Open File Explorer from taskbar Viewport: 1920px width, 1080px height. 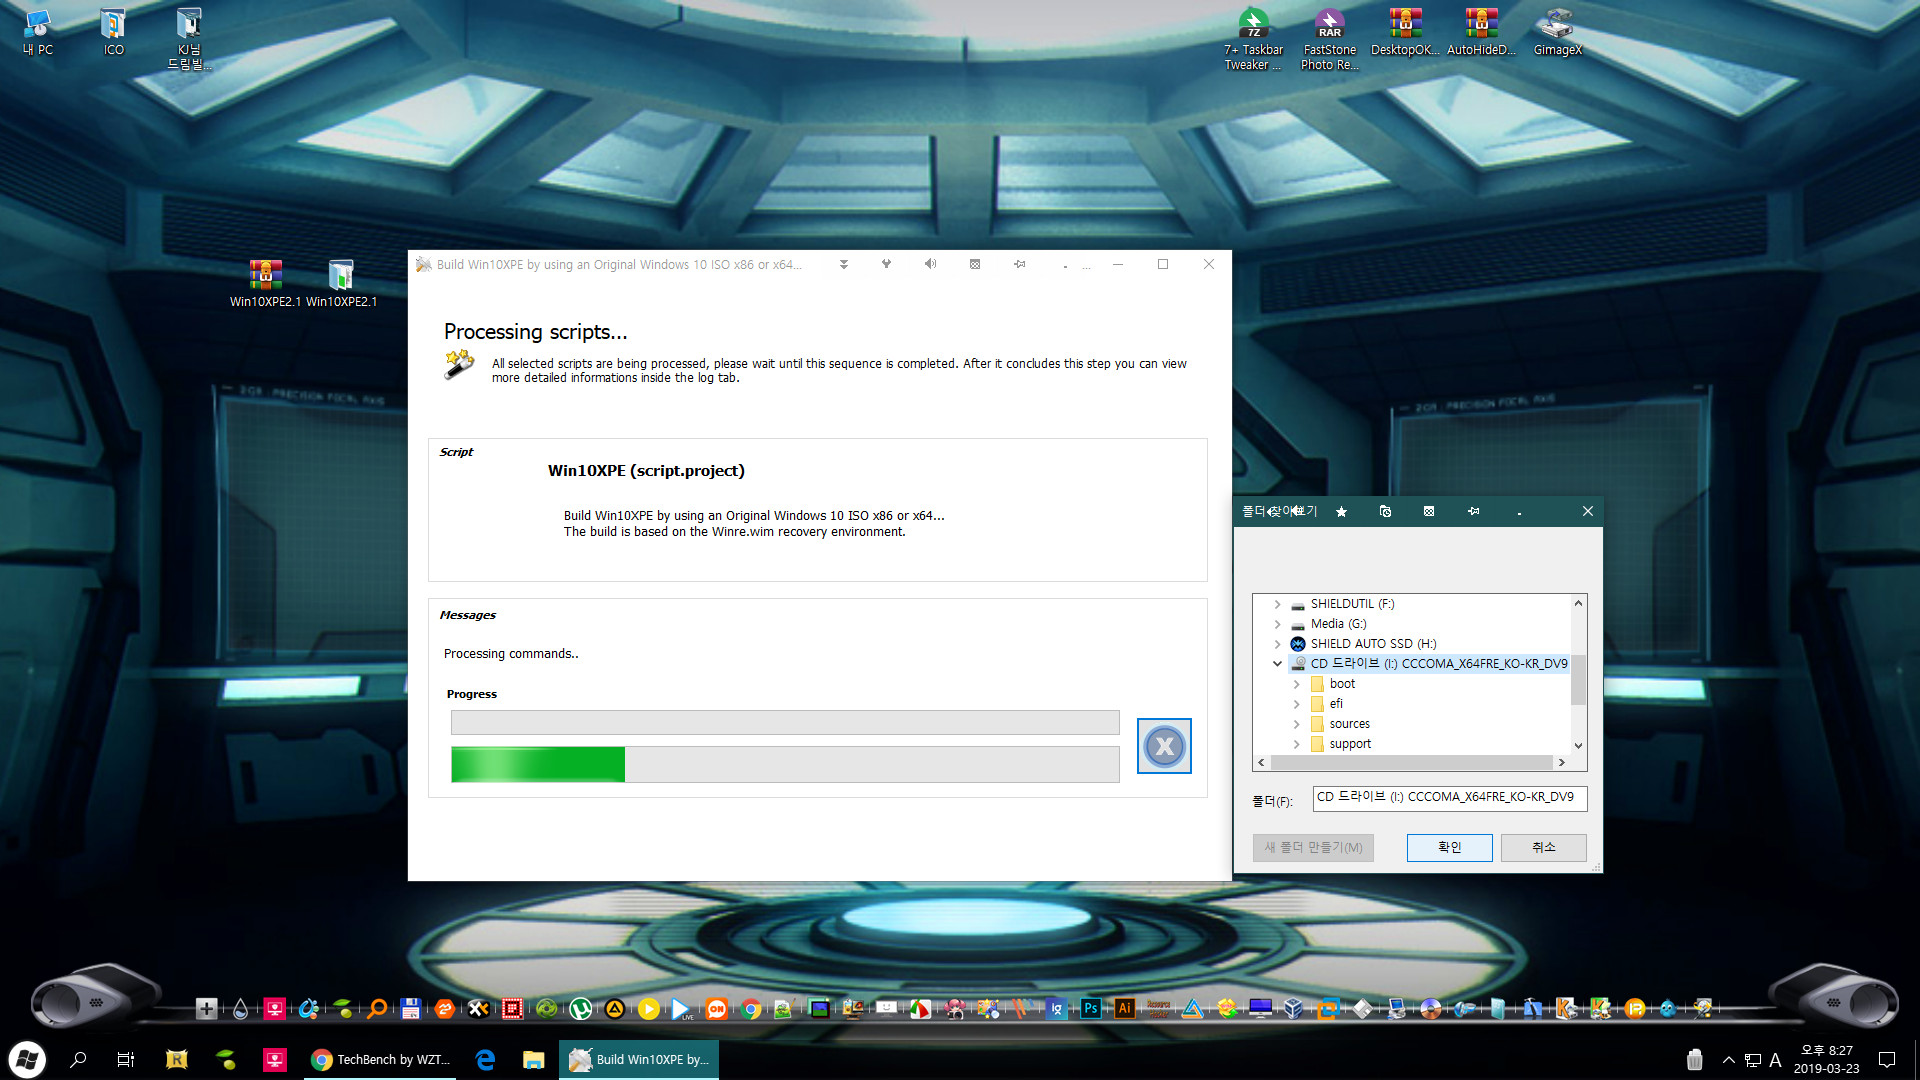coord(533,1059)
